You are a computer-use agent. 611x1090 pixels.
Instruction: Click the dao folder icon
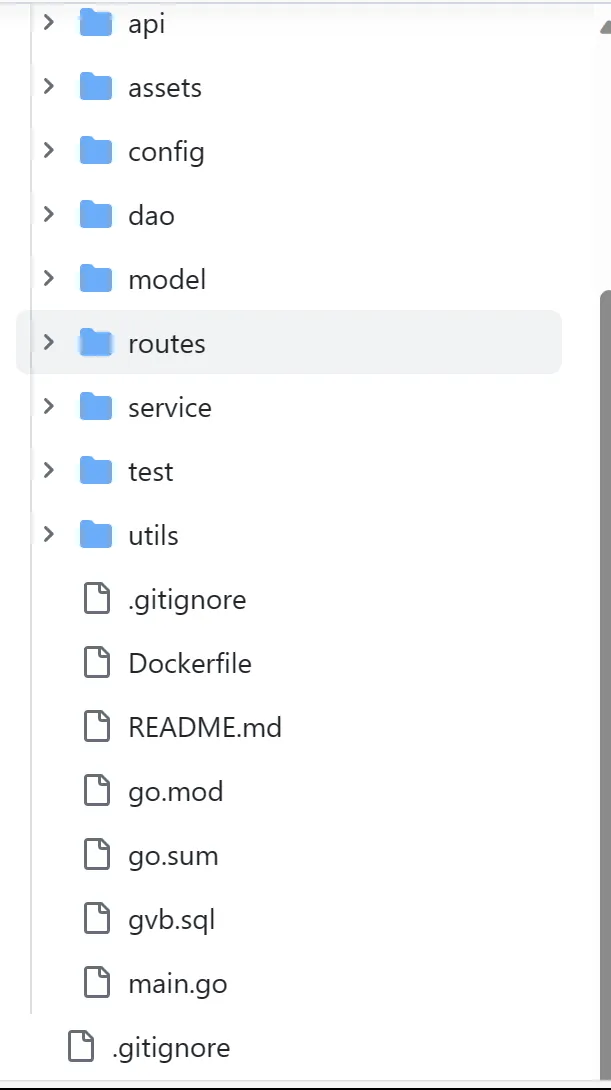[96, 216]
